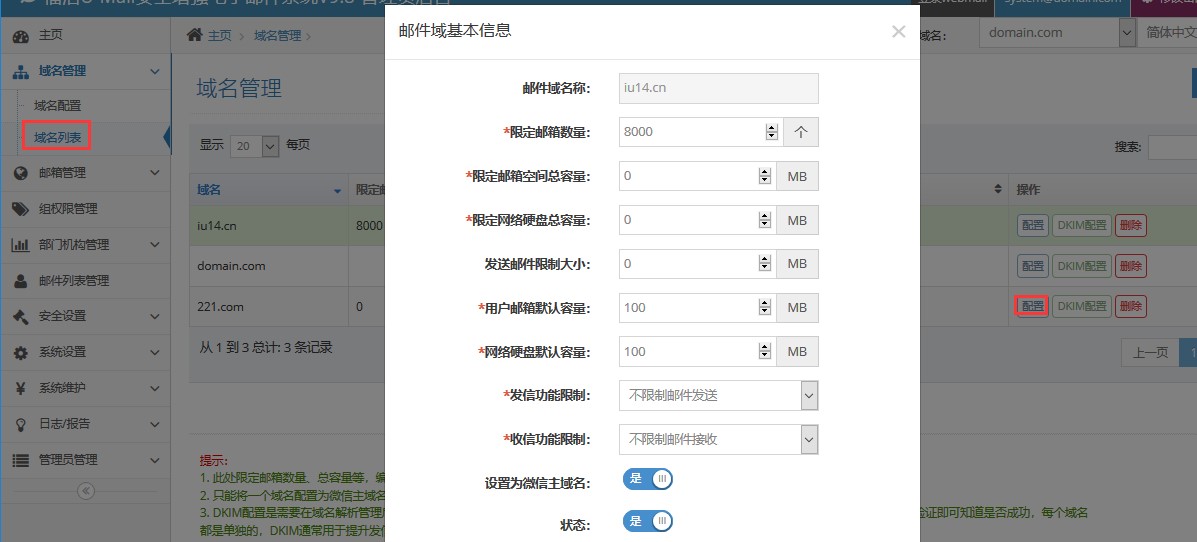Click the gear icon beside 系统设置

[21, 352]
